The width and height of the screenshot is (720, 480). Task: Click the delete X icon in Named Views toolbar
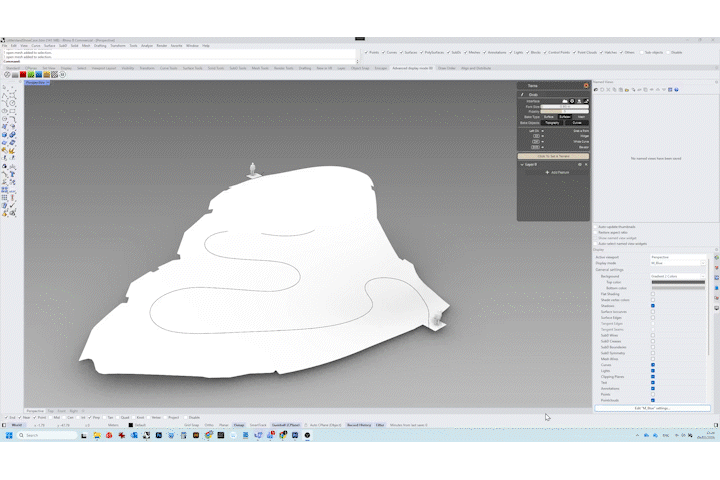tap(608, 90)
